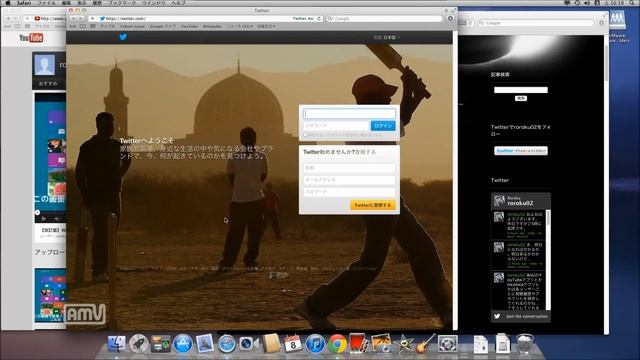Image resolution: width=640 pixels, height=360 pixels.
Task: Click the 記事検索 text box in blog sidebar
Action: [521, 90]
